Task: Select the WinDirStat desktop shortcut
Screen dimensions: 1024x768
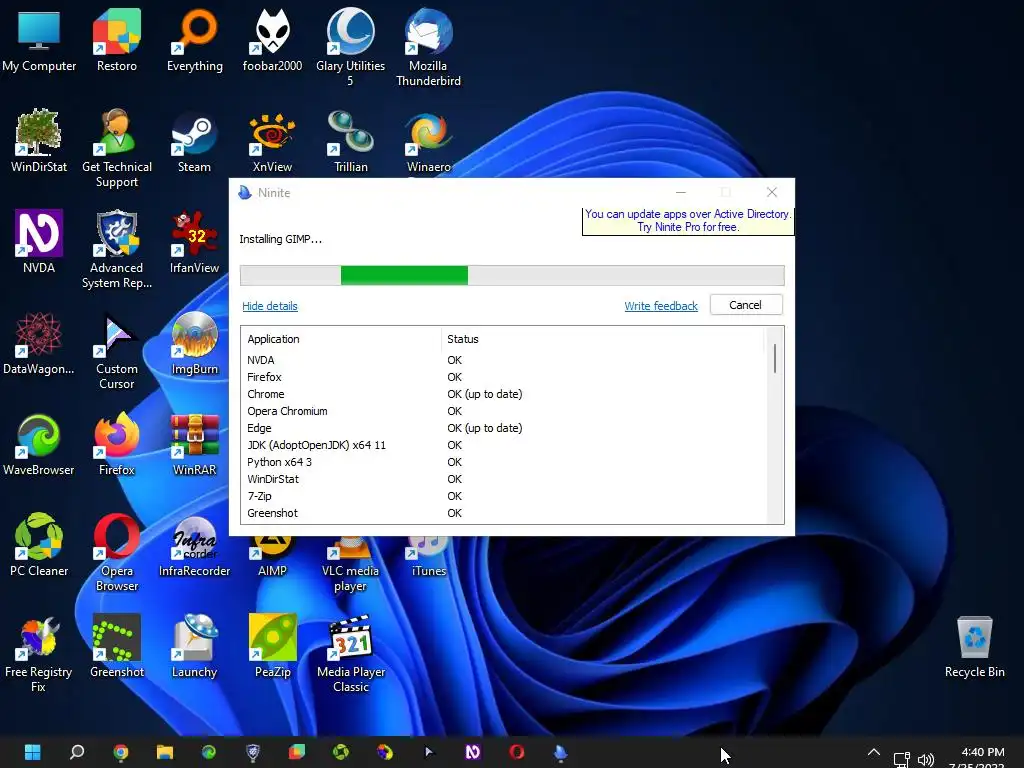Action: pos(39,142)
